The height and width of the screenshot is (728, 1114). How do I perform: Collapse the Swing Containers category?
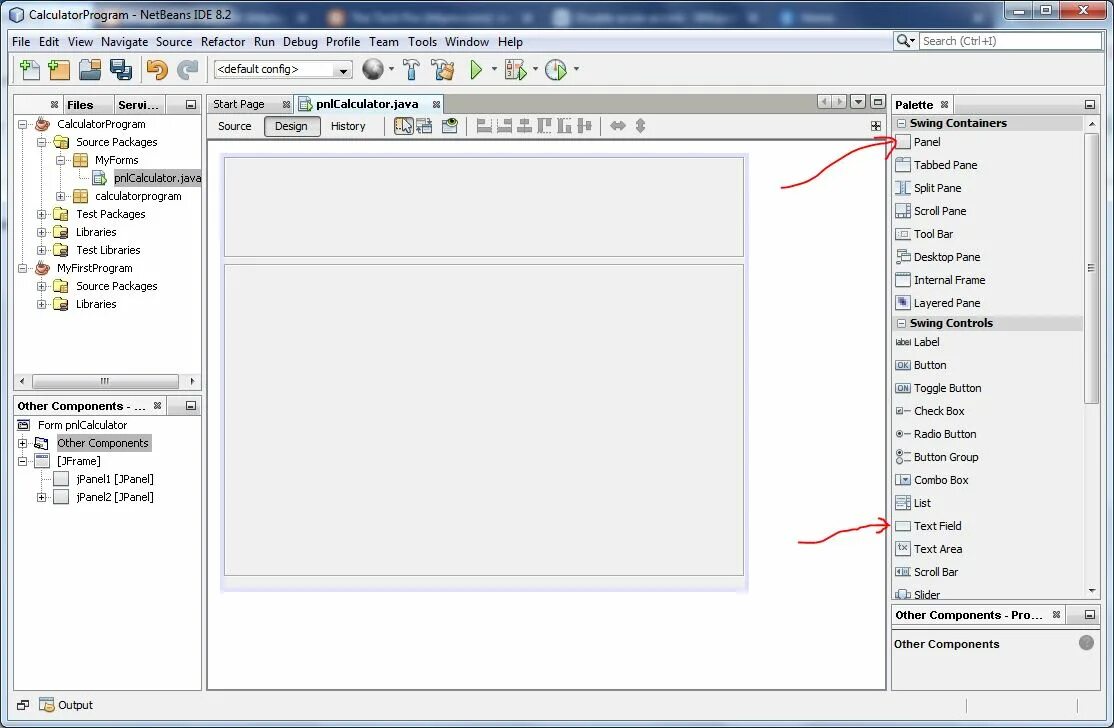click(x=902, y=124)
